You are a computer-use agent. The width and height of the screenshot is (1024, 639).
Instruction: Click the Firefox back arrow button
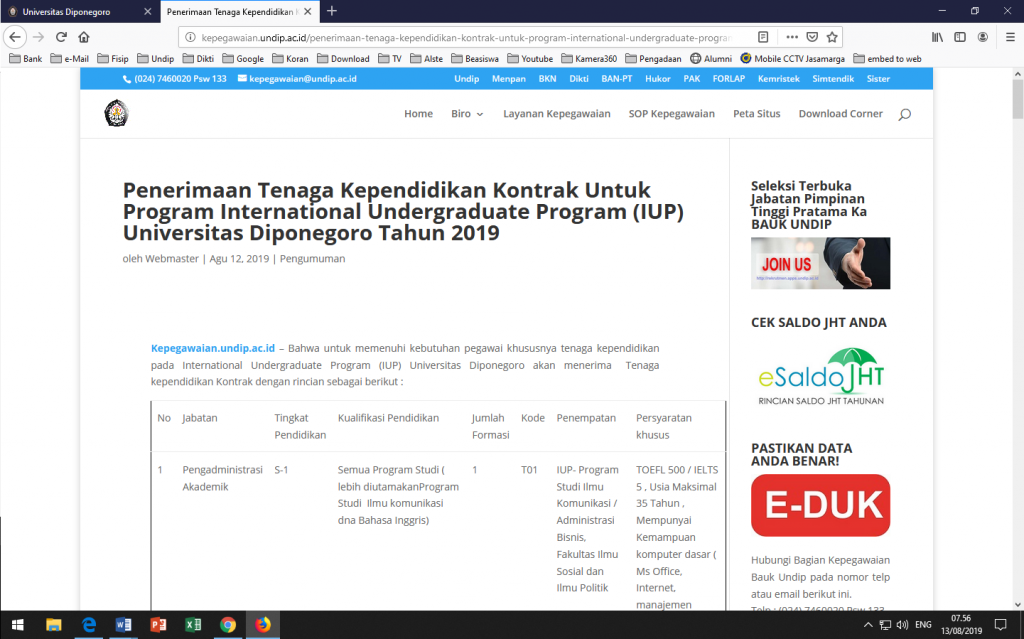(15, 37)
